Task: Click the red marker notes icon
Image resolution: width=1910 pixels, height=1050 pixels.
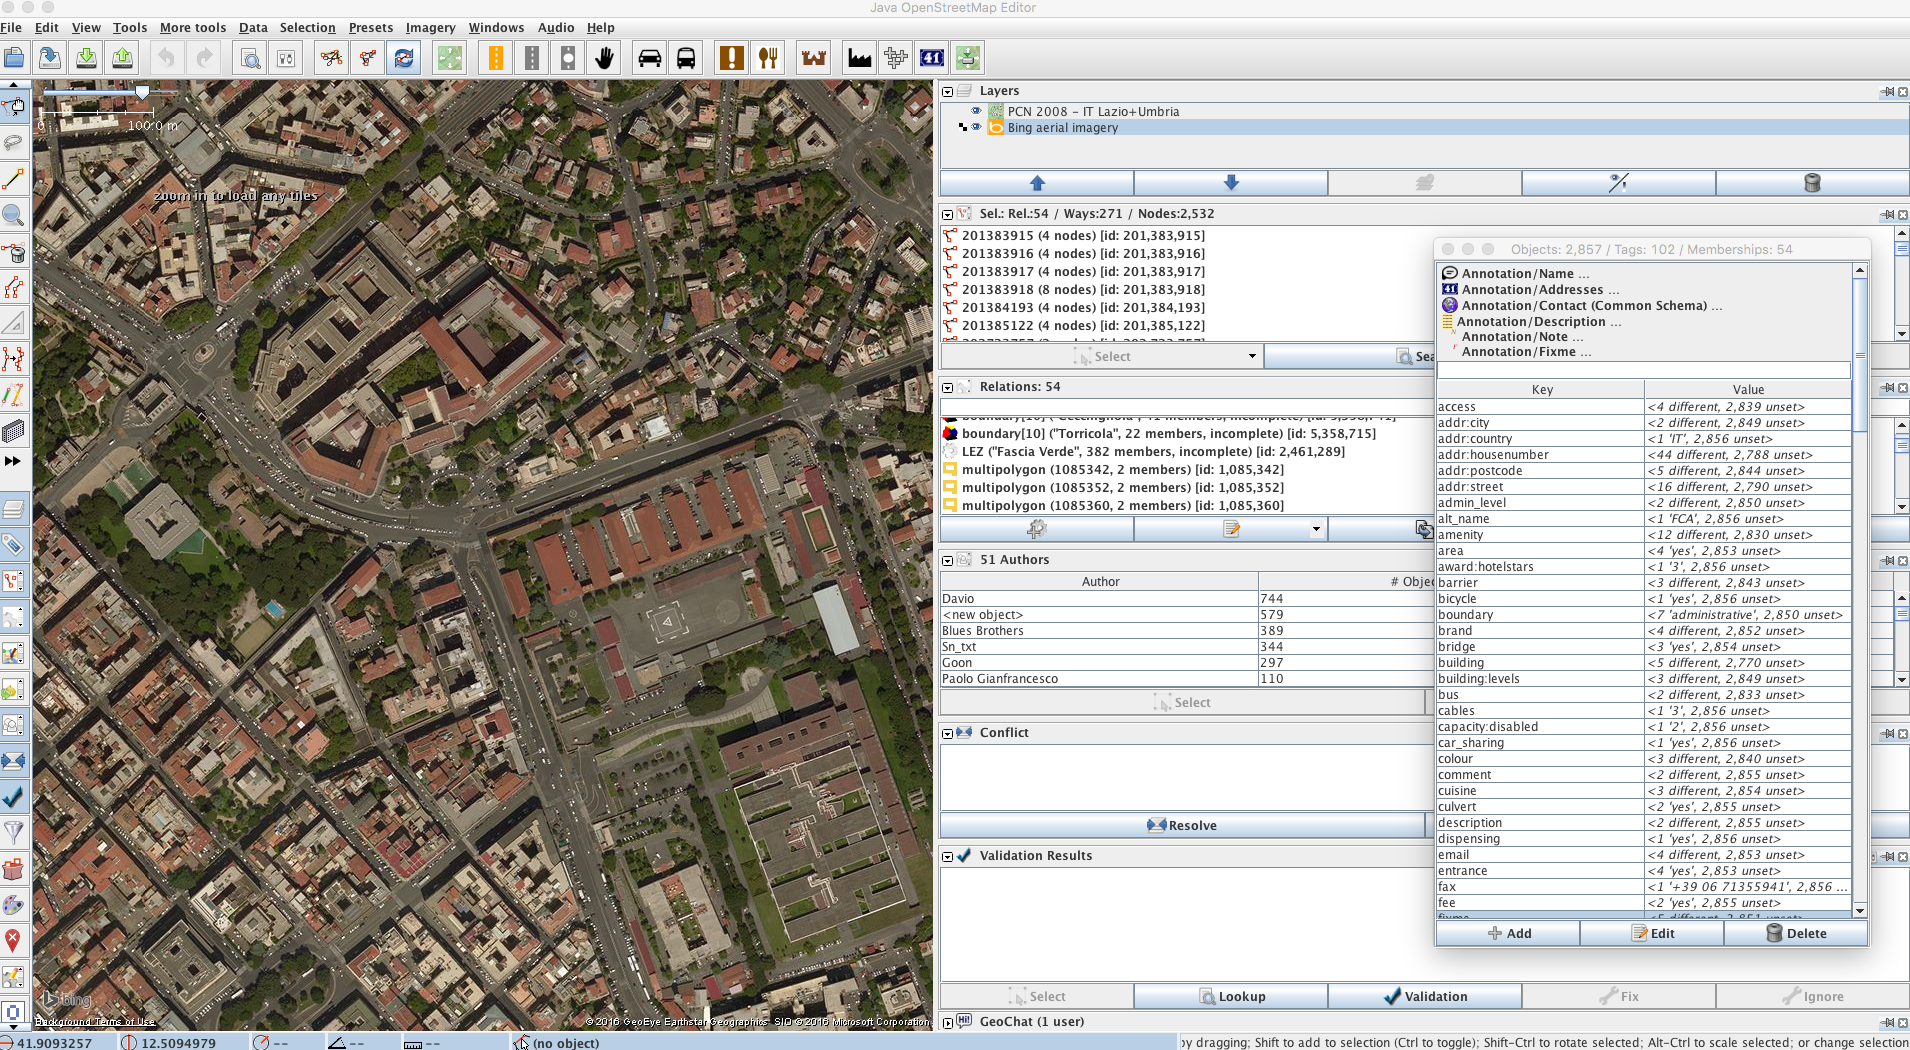Action: [13, 941]
